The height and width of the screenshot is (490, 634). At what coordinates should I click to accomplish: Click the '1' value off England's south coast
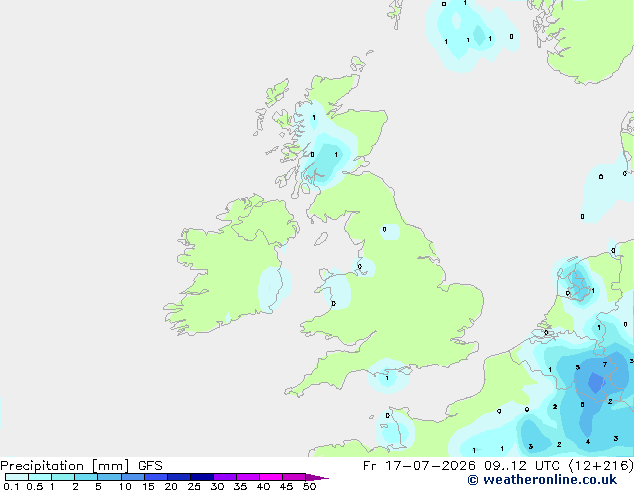387,378
